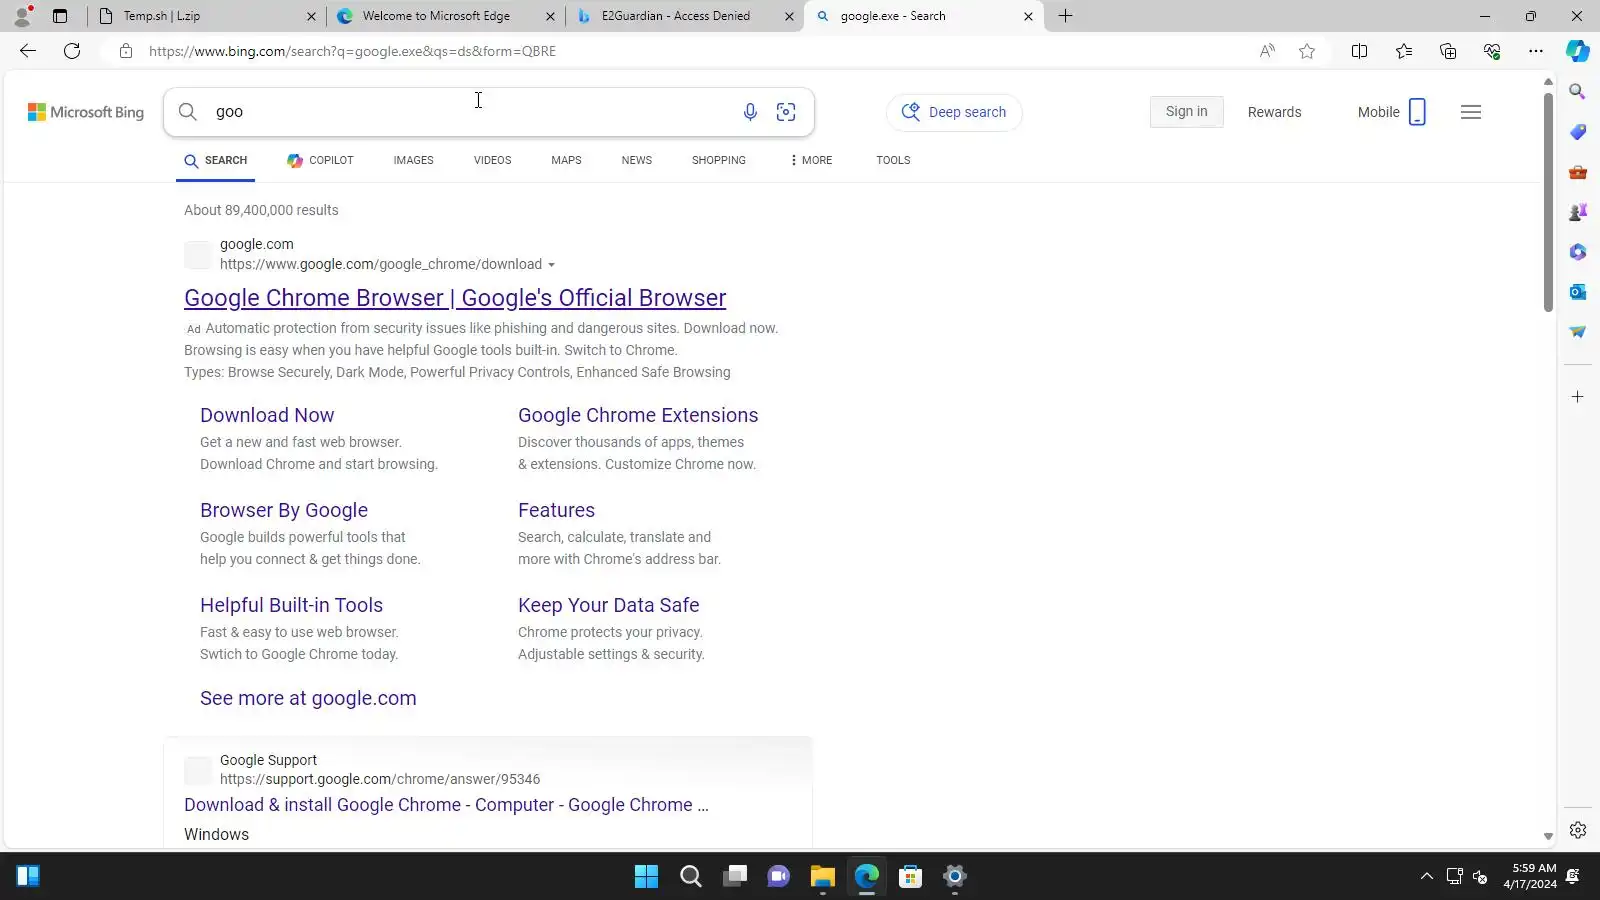
Task: Click the Deep search button
Action: 954,113
